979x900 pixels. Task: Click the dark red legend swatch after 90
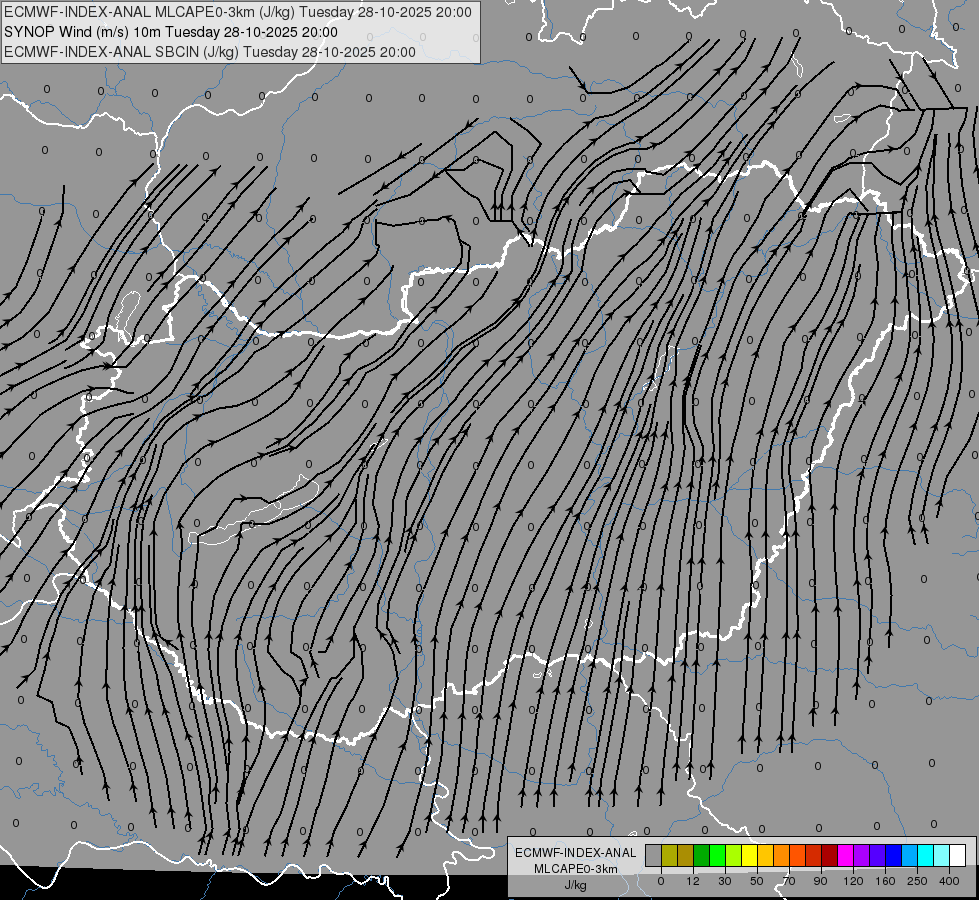[x=829, y=855]
